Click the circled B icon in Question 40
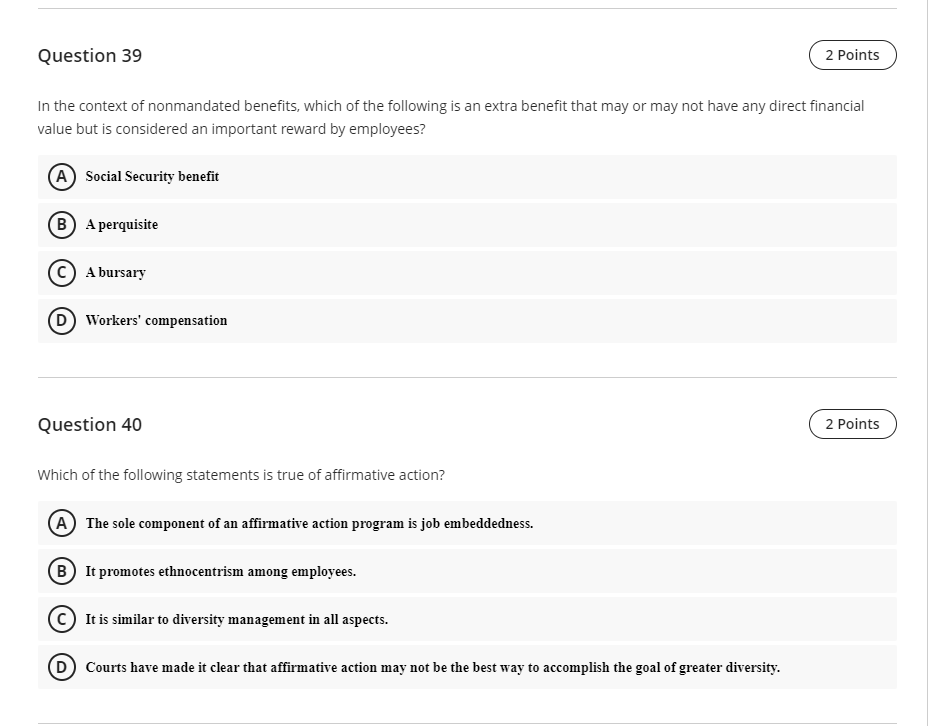 pyautogui.click(x=61, y=571)
